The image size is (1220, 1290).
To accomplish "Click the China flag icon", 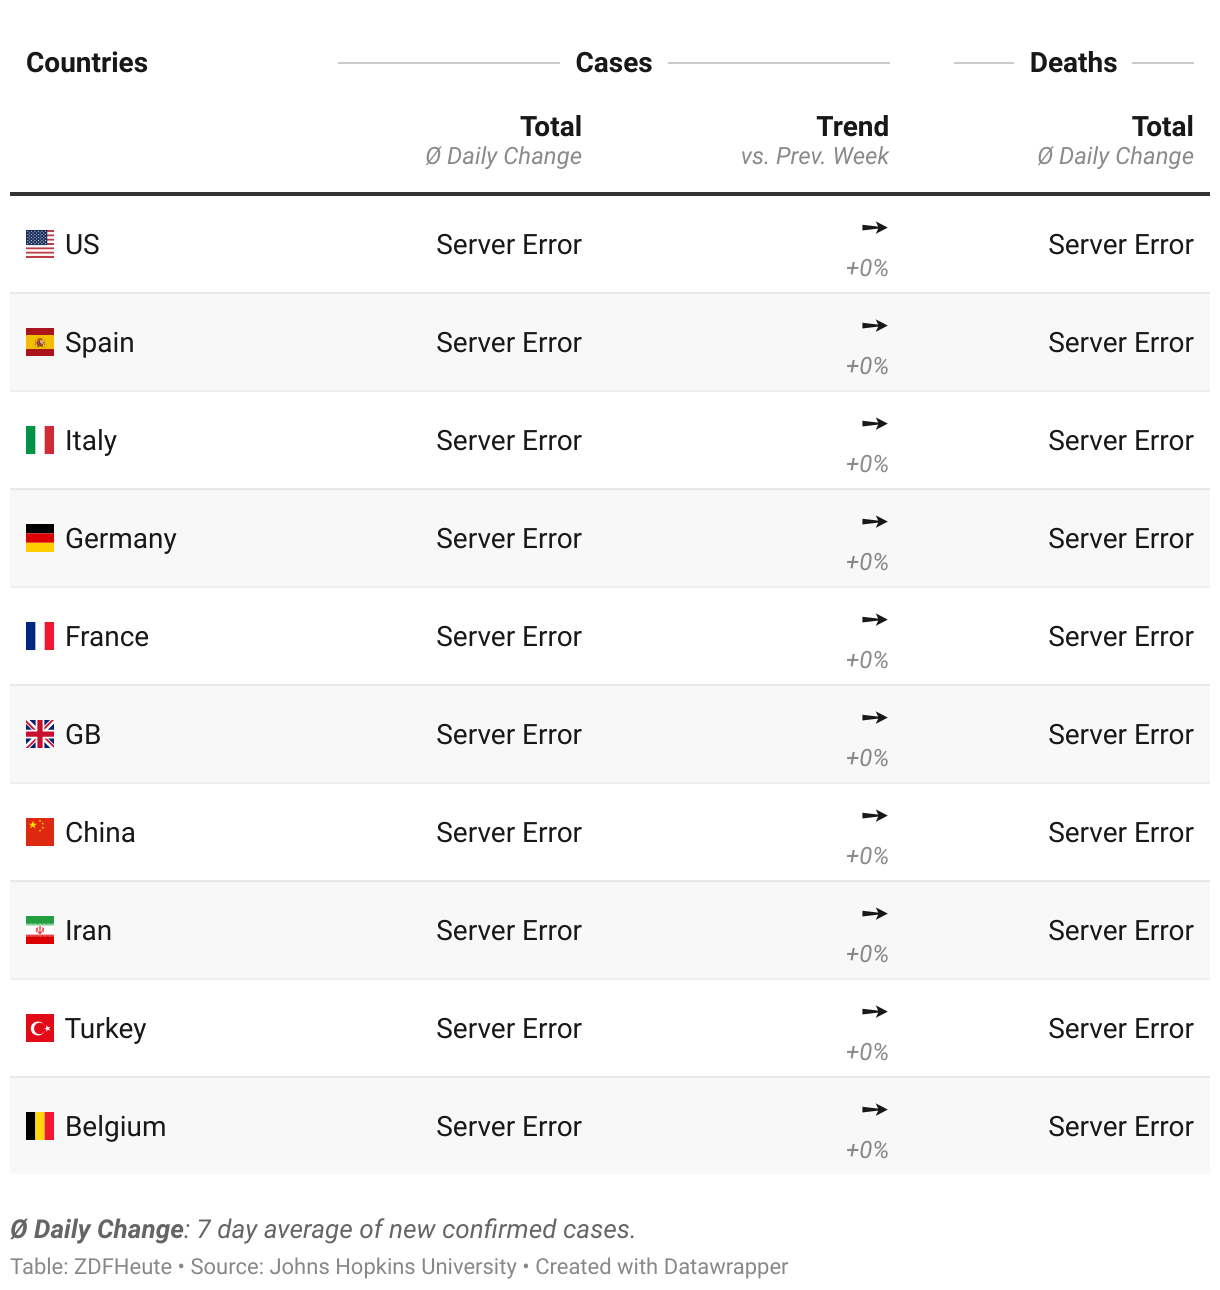I will coord(40,832).
